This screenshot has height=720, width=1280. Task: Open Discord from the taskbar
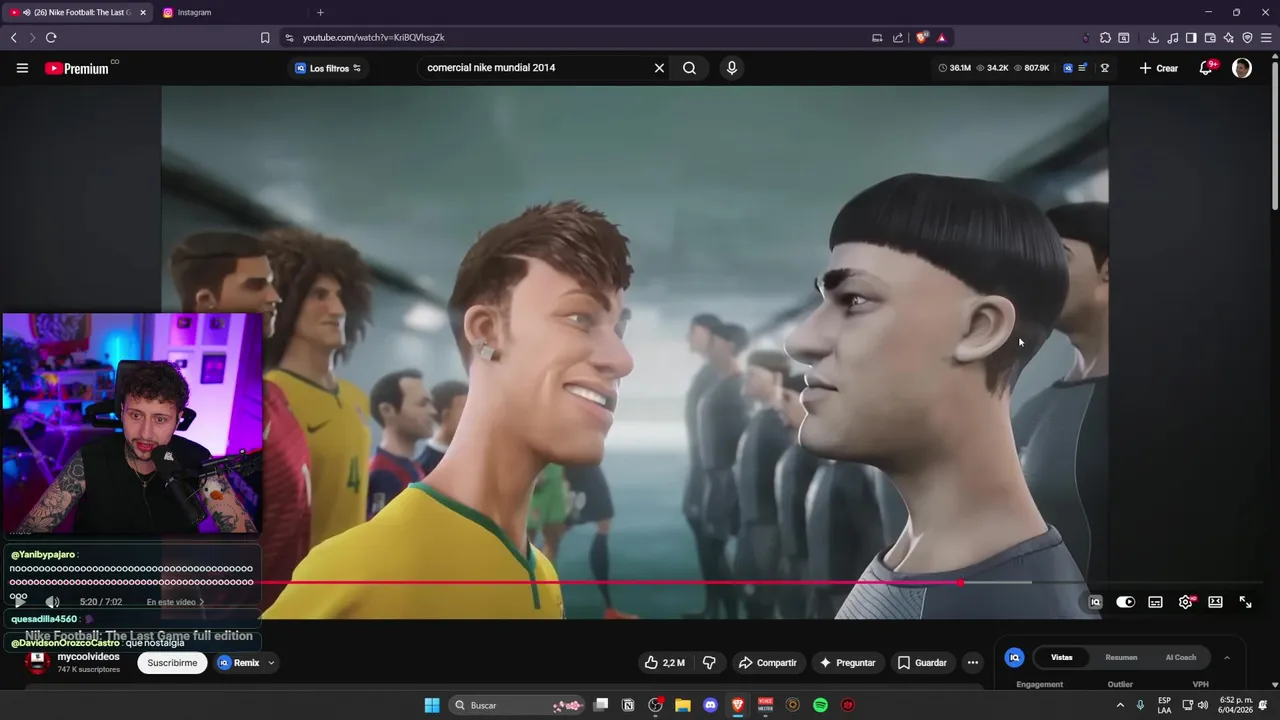tap(710, 705)
